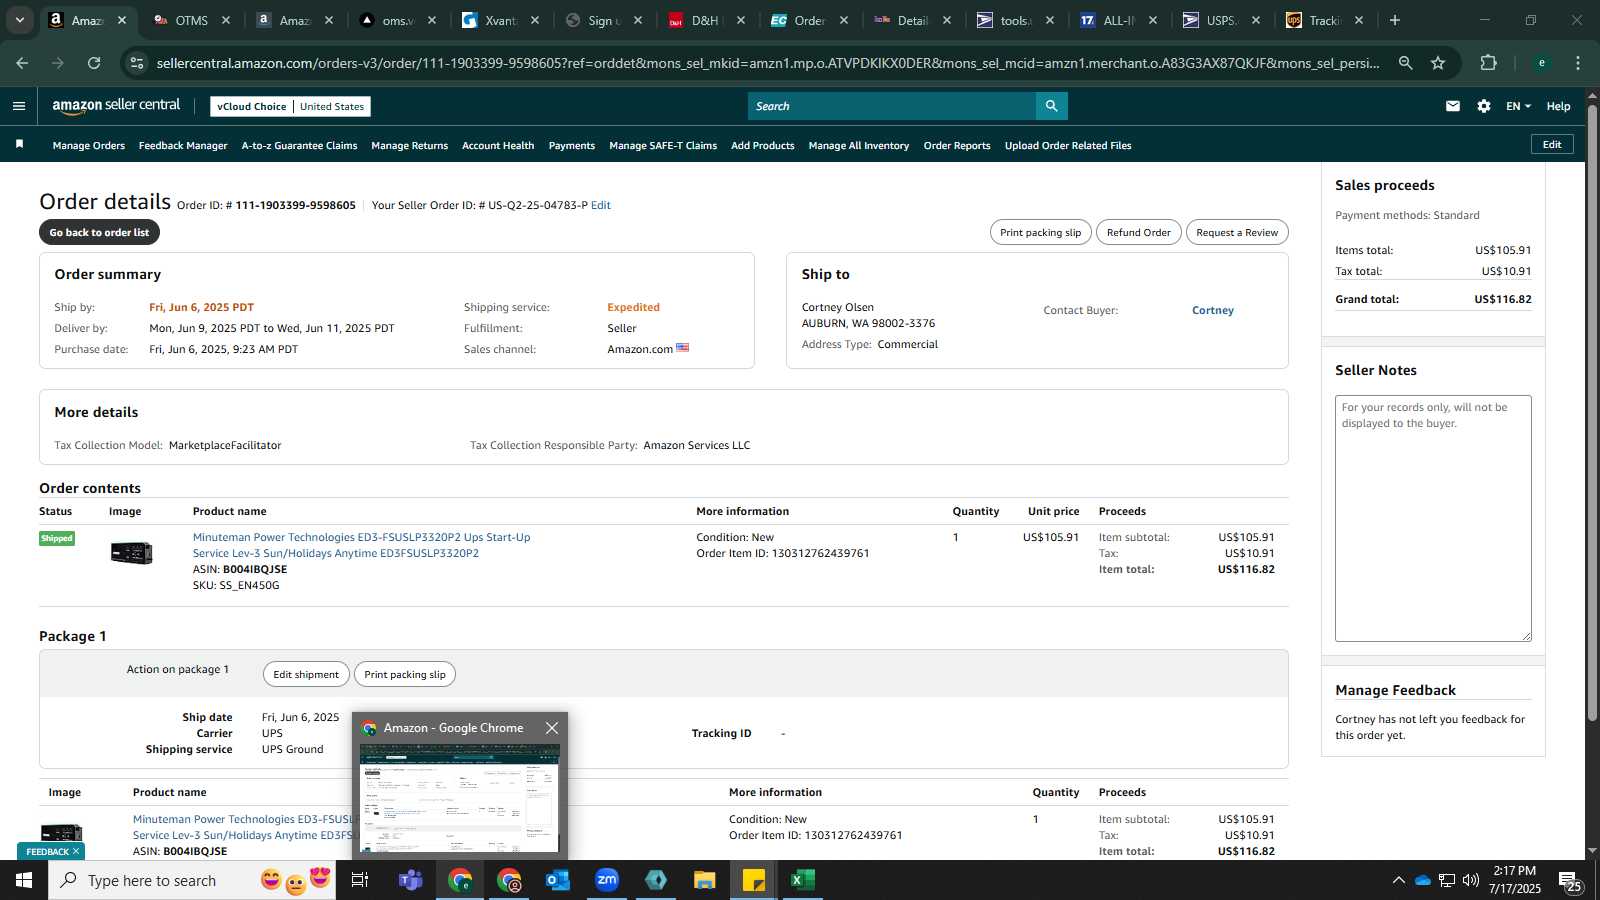1600x900 pixels.
Task: Open the notifications center icon
Action: (1569, 880)
